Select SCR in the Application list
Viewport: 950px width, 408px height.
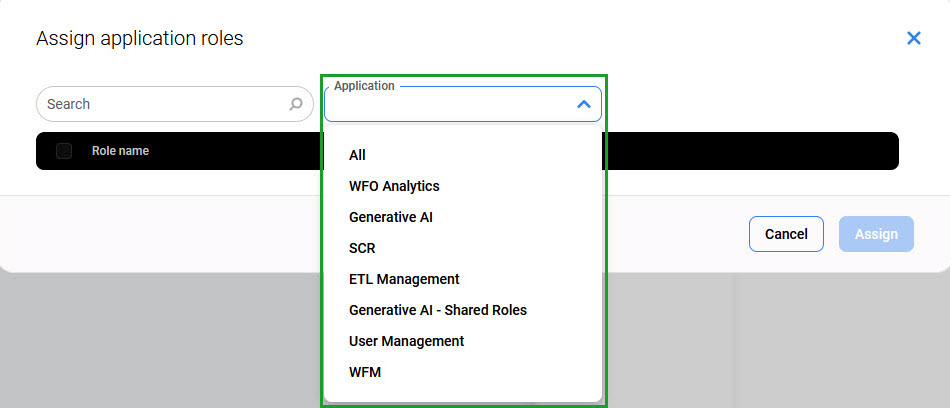point(362,248)
